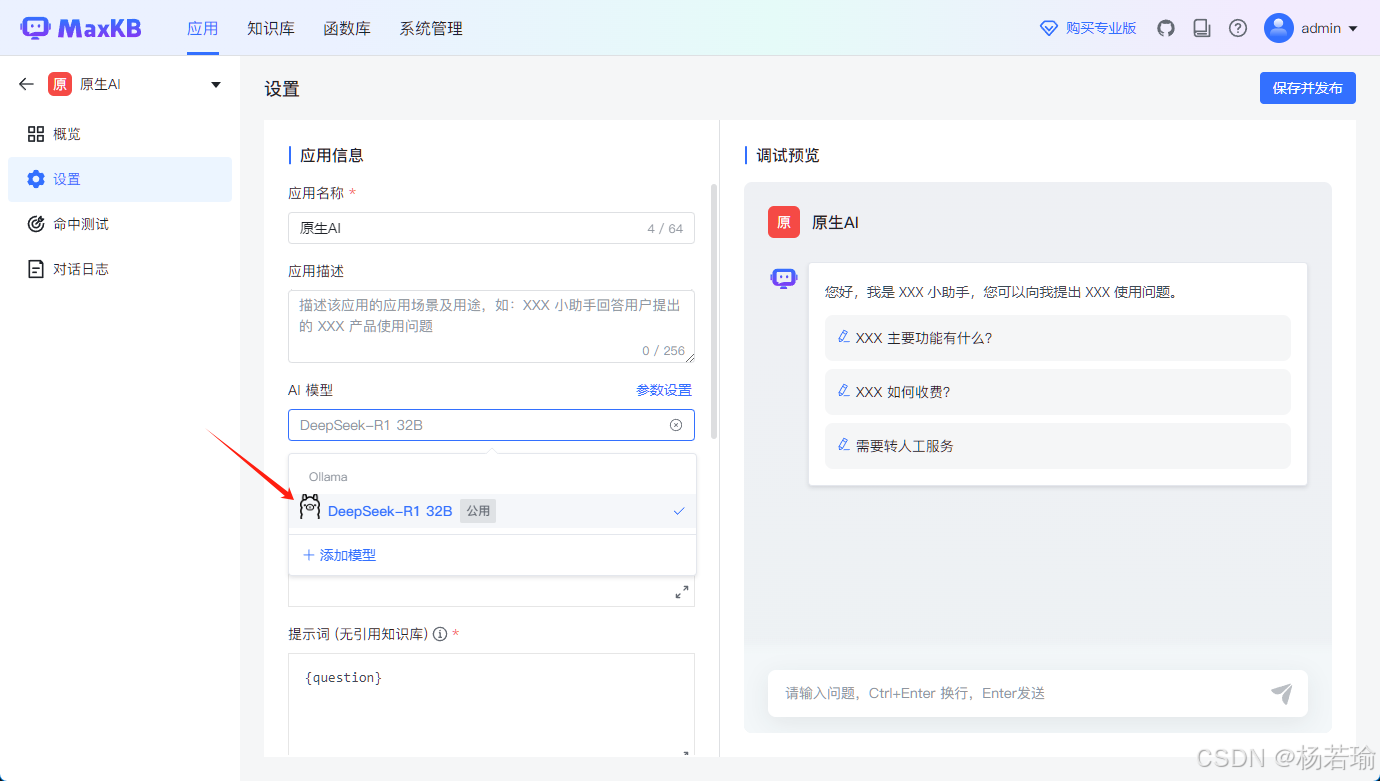Image resolution: width=1380 pixels, height=781 pixels.
Task: Click the settings form vertical scrollbar
Action: (714, 310)
